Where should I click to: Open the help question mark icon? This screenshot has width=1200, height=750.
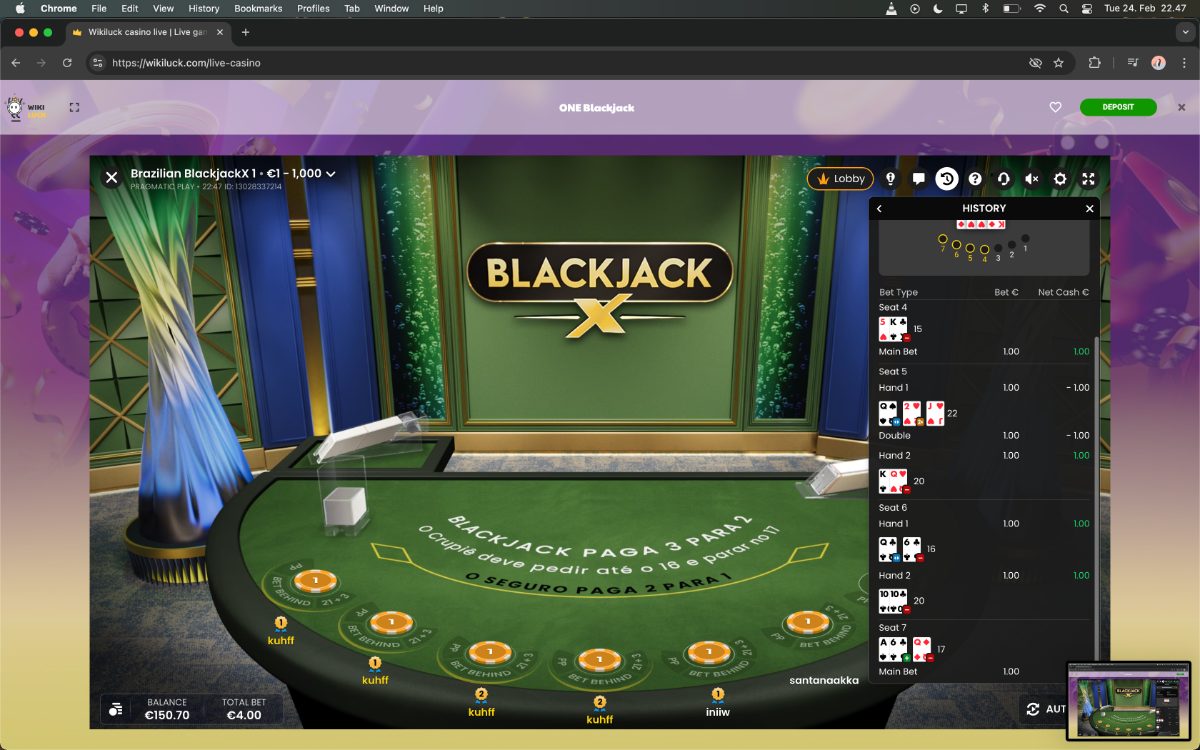coord(975,179)
